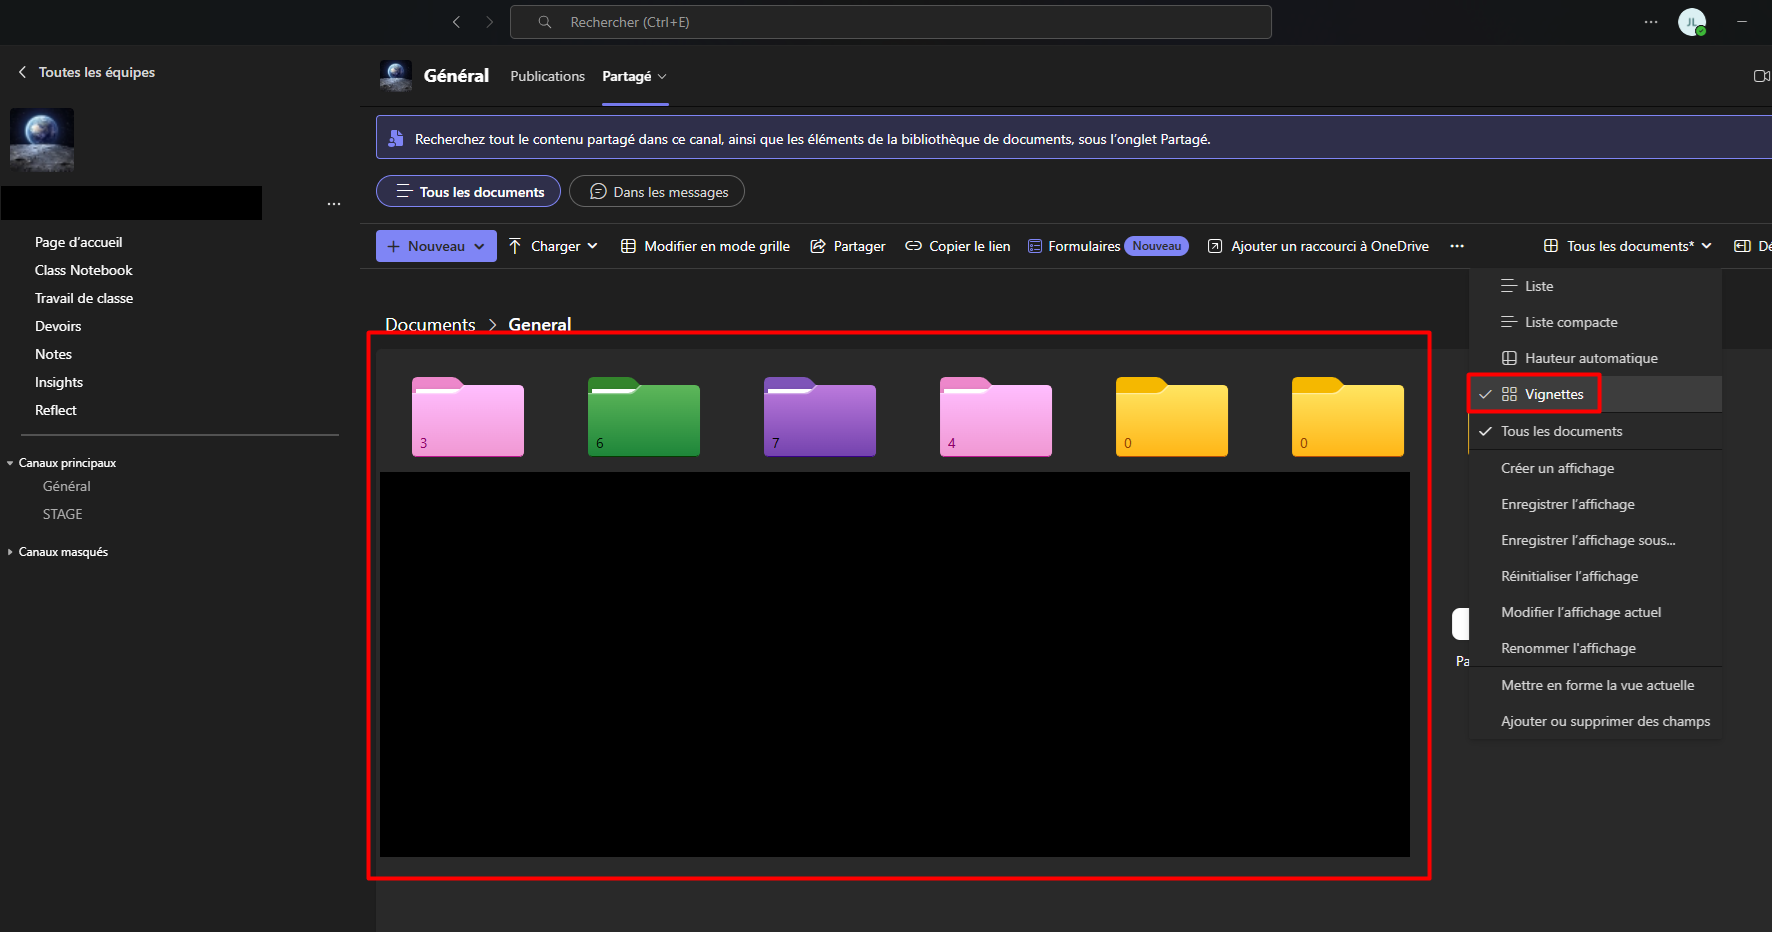This screenshot has height=932, width=1772.
Task: Select the Vignettes view option
Action: click(x=1595, y=394)
